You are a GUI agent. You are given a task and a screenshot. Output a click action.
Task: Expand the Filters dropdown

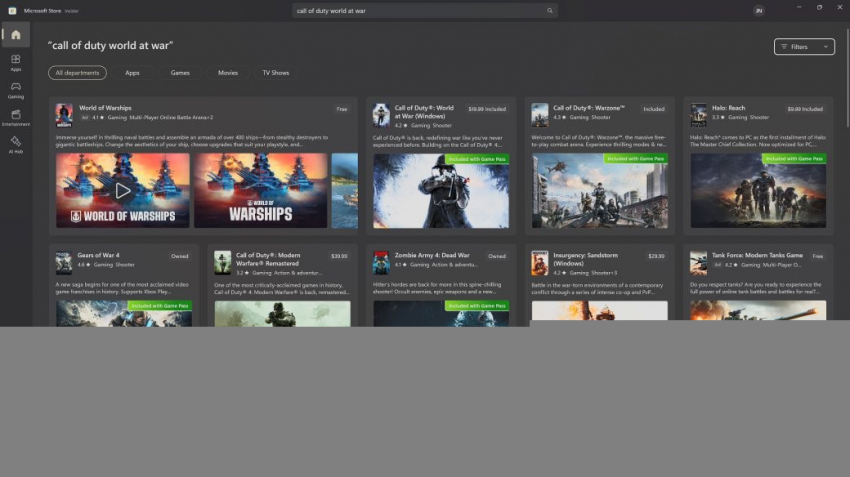[804, 47]
